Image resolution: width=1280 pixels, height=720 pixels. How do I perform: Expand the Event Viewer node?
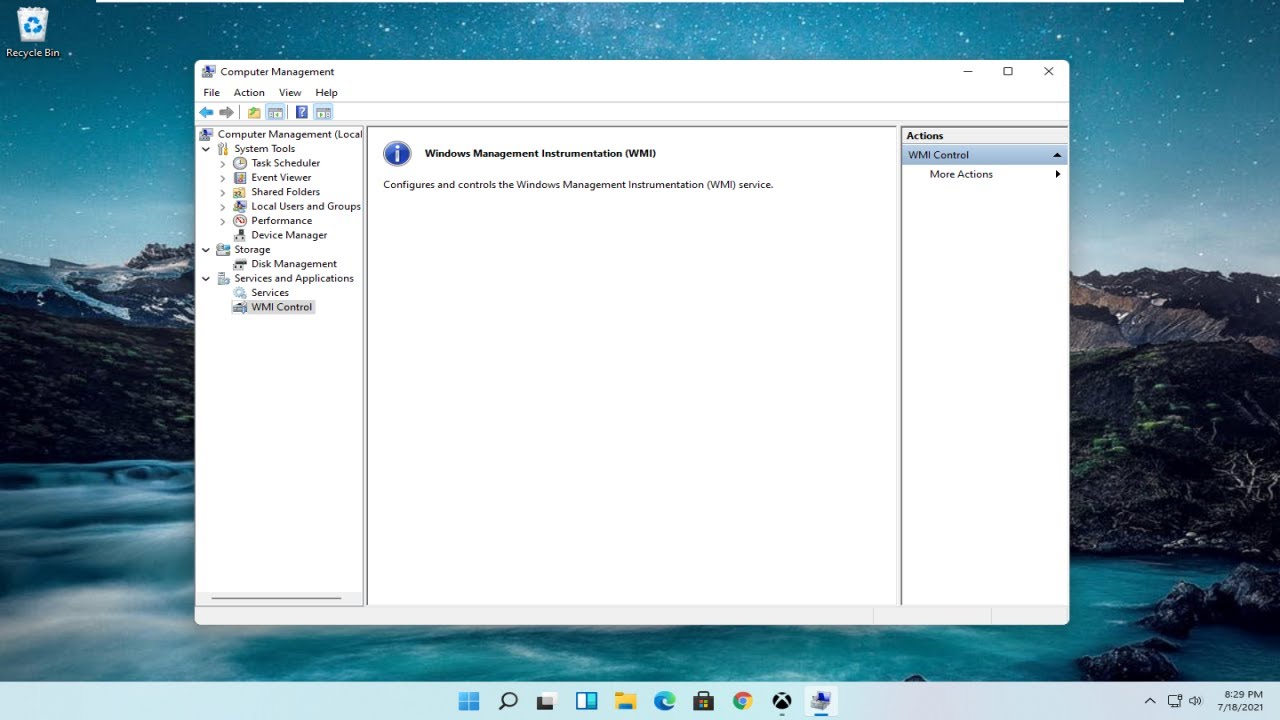[223, 178]
